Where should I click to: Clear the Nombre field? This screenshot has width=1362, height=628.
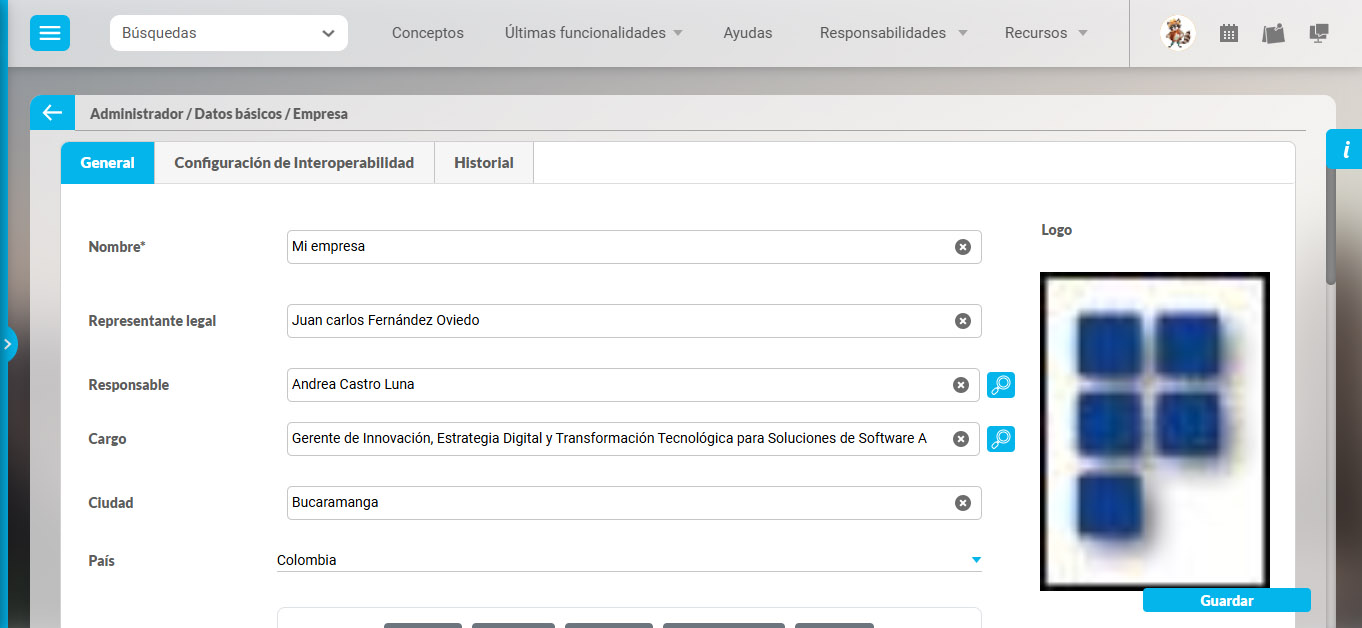[x=962, y=247]
